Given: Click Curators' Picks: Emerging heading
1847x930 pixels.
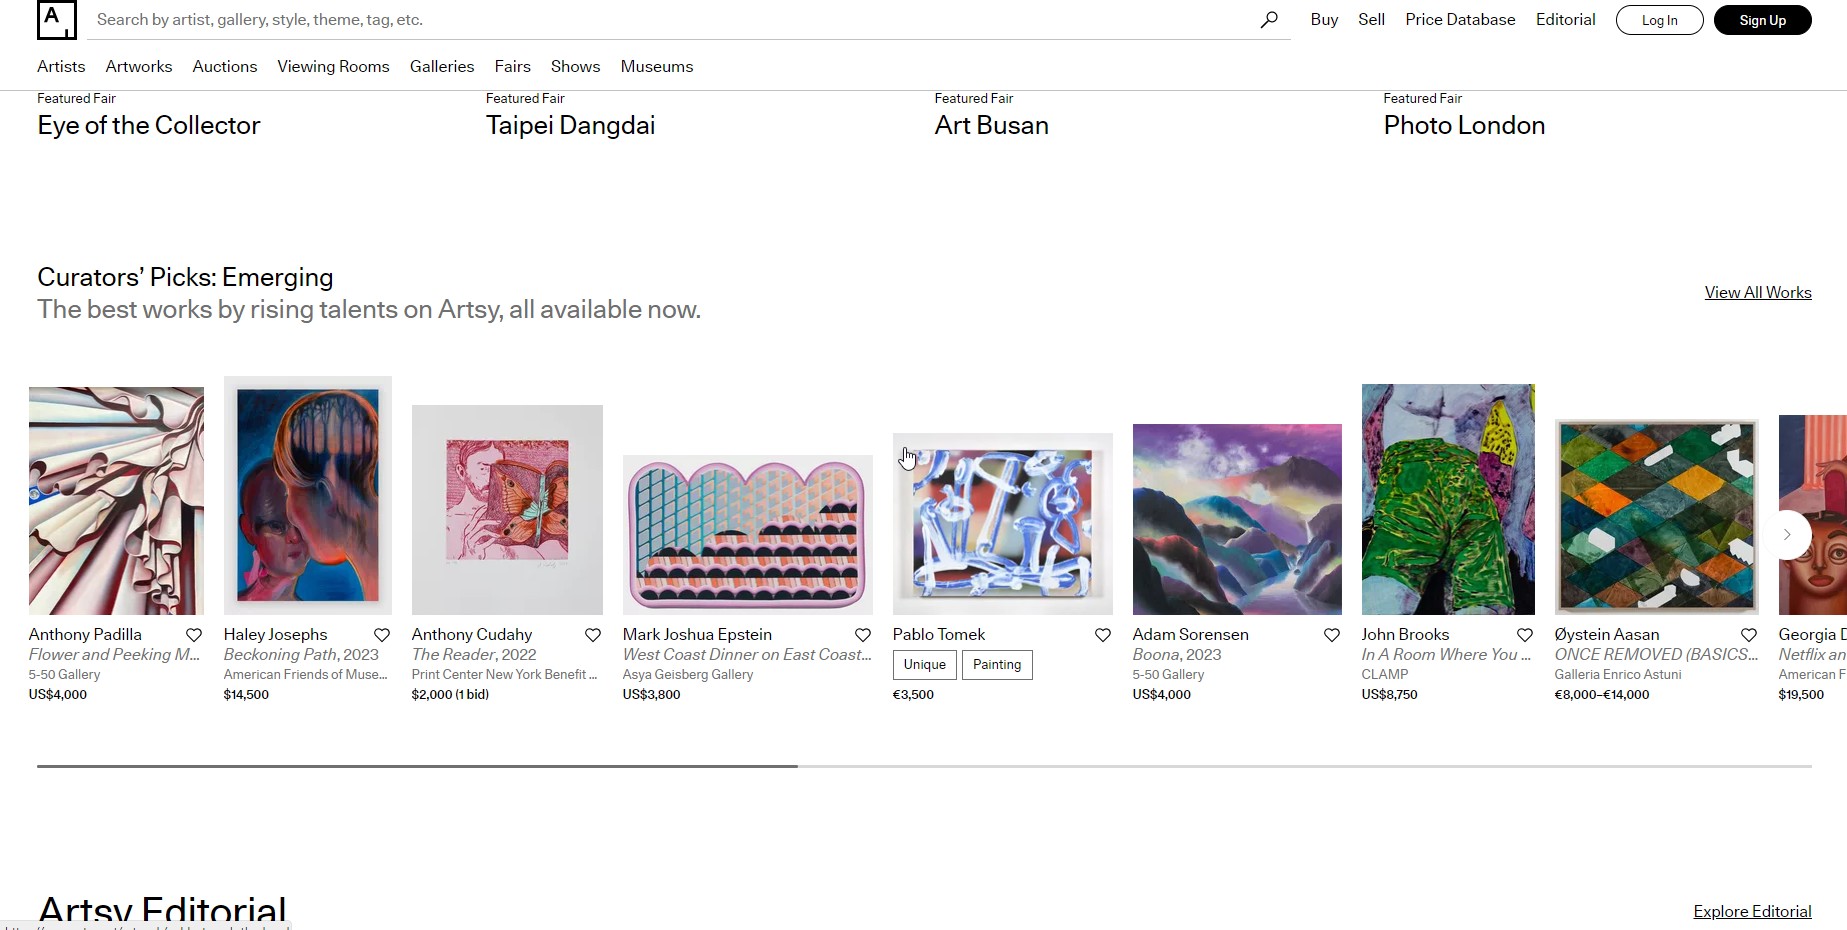Looking at the screenshot, I should 185,277.
